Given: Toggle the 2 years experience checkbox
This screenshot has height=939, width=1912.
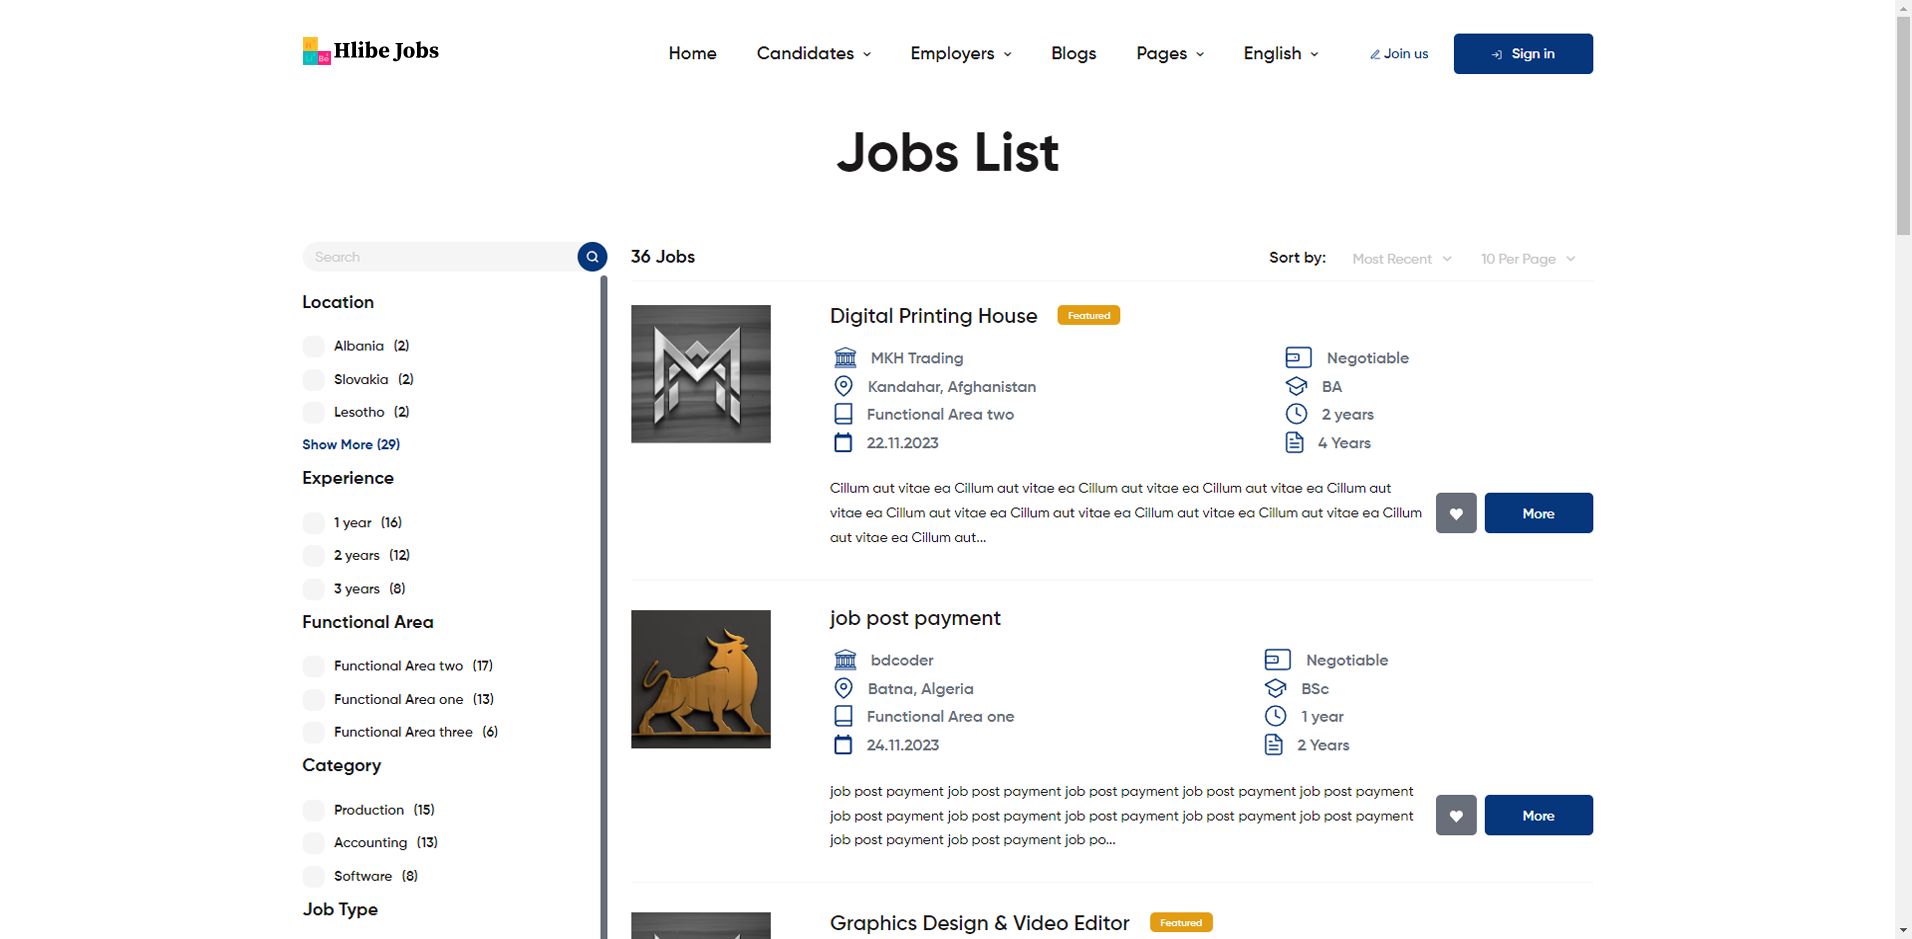Looking at the screenshot, I should click(x=313, y=556).
